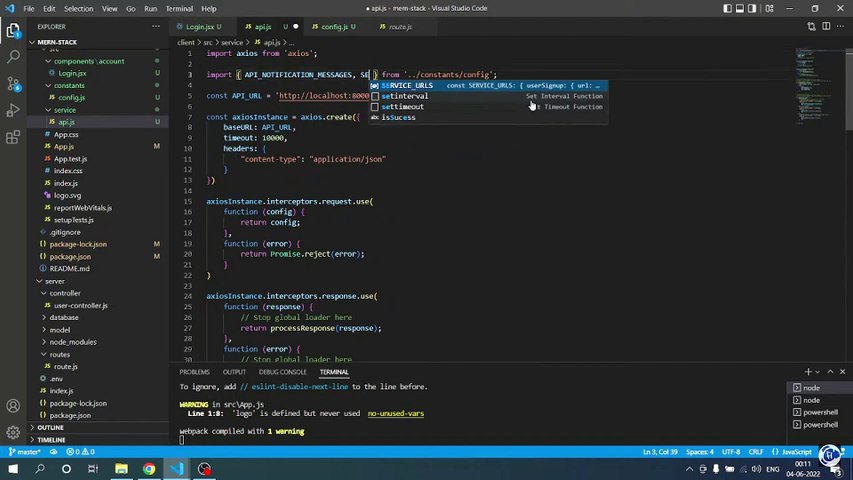Split the editor to the right
853x480 pixels.
(826, 26)
